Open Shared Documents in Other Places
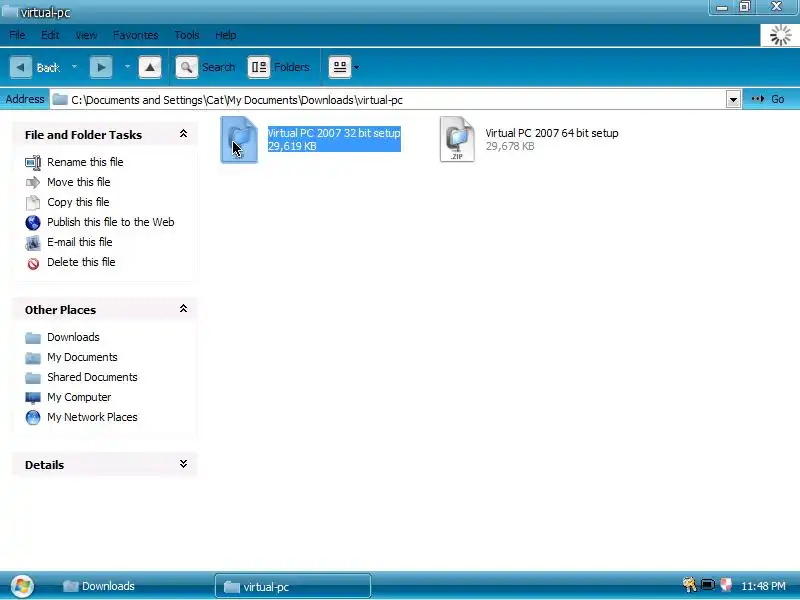The image size is (800, 600). (x=92, y=377)
